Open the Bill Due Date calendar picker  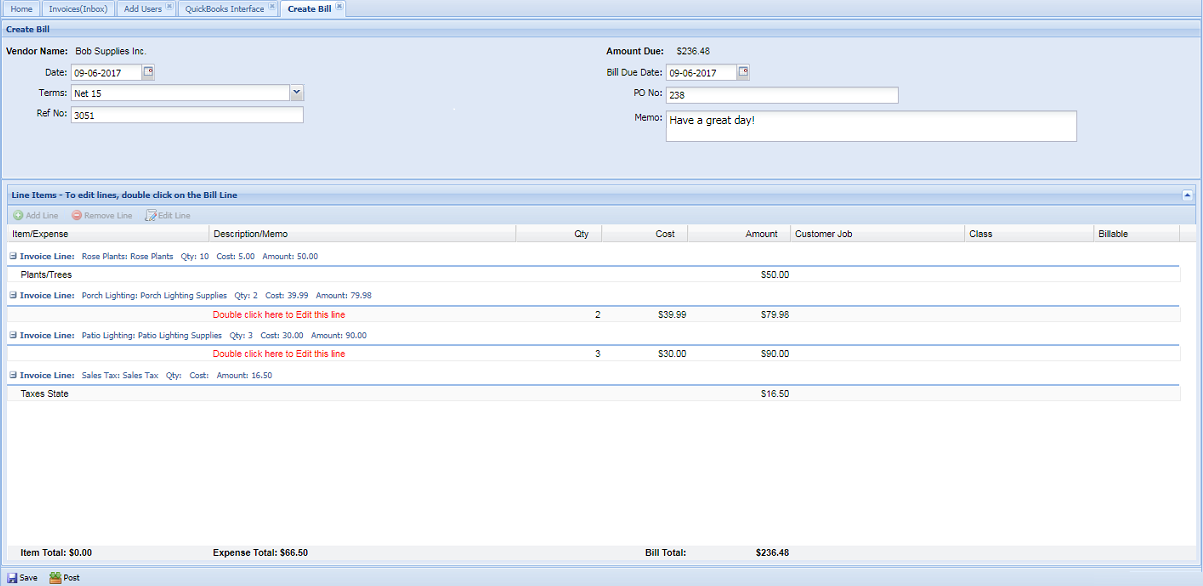743,72
